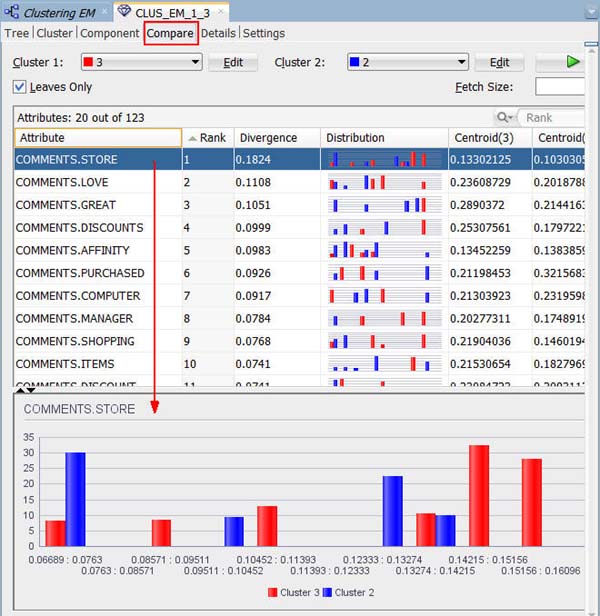This screenshot has height=616, width=600.
Task: Select the COMMENTS.COMPUTER row
Action: (299, 296)
